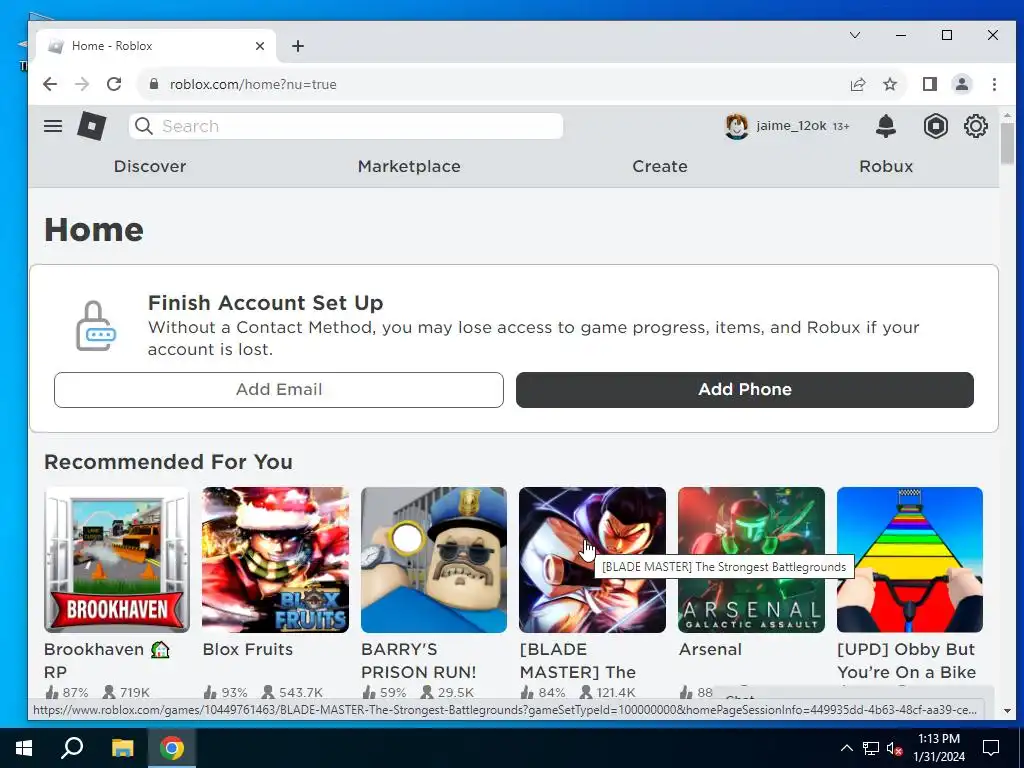Click the muted volume tray icon
1024x768 pixels.
click(x=894, y=748)
